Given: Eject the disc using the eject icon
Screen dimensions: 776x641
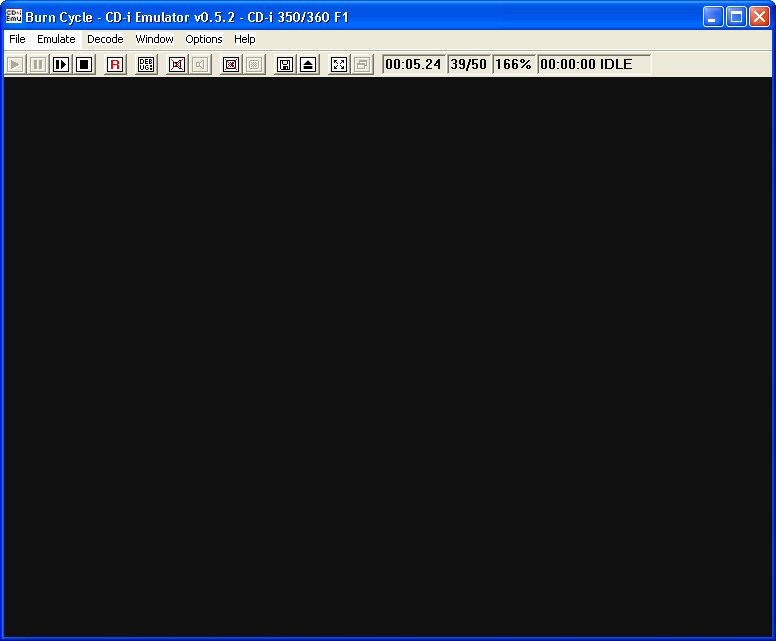Looking at the screenshot, I should tap(308, 64).
